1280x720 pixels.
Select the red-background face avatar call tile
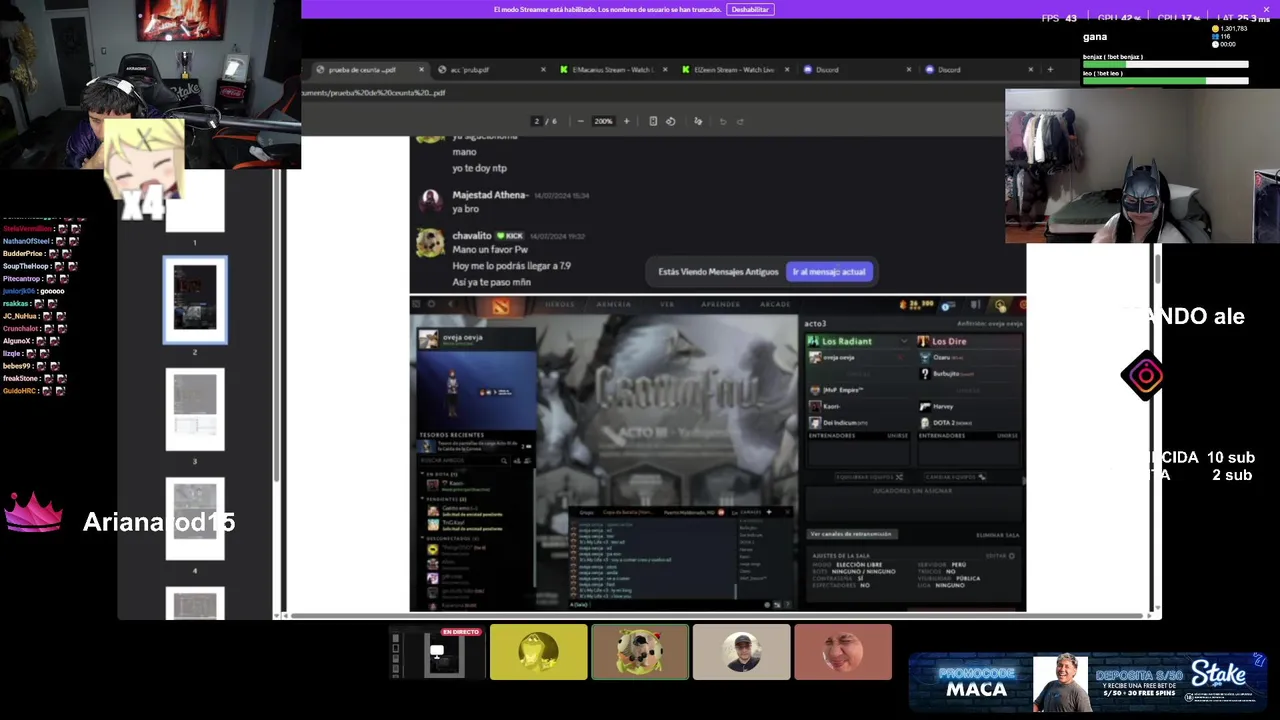click(x=843, y=652)
